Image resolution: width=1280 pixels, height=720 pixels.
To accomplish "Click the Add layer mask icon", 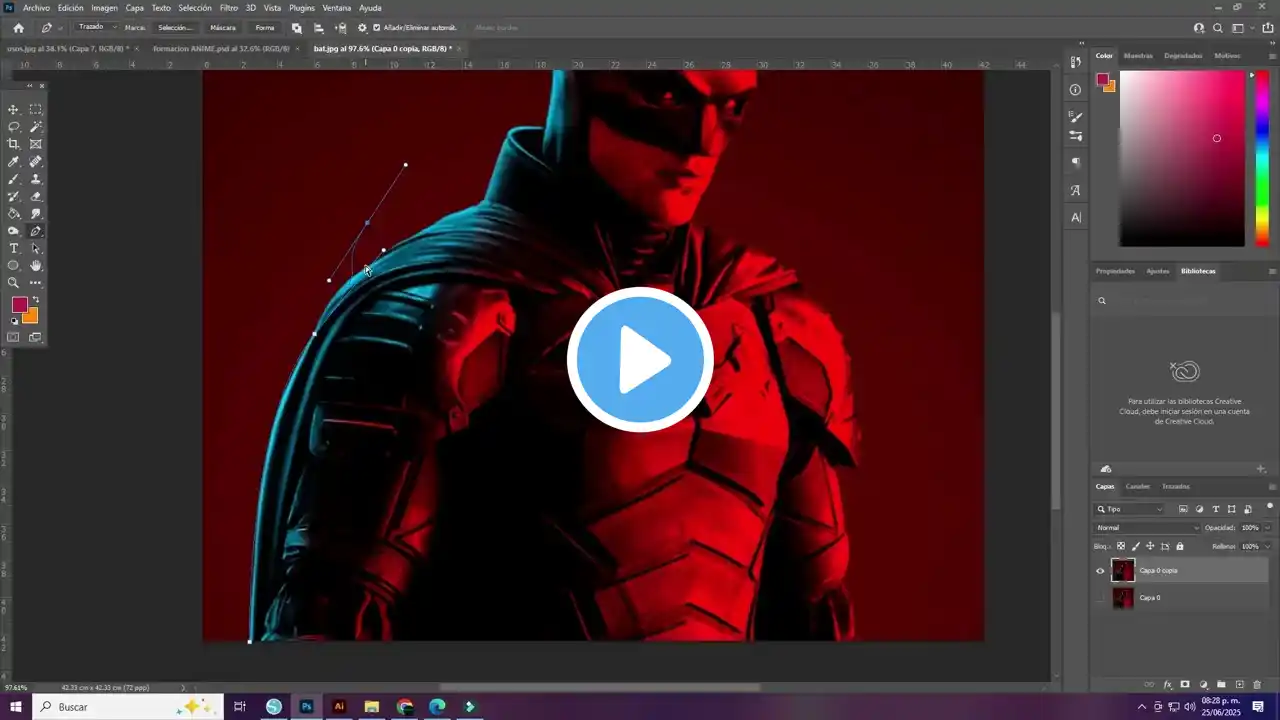I will [x=1185, y=685].
